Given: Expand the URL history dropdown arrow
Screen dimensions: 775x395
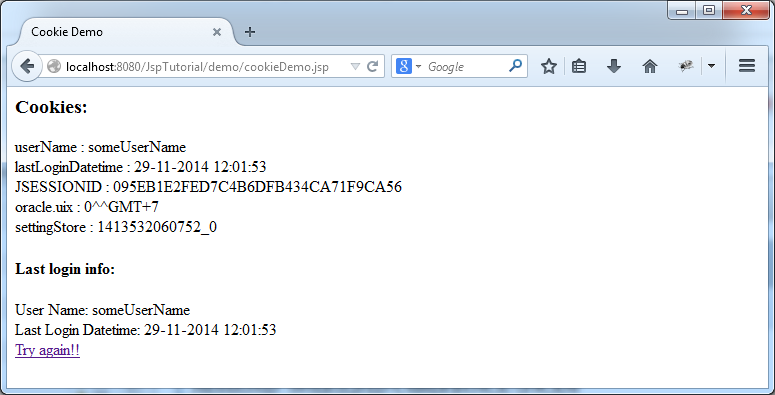Looking at the screenshot, I should tap(355, 67).
